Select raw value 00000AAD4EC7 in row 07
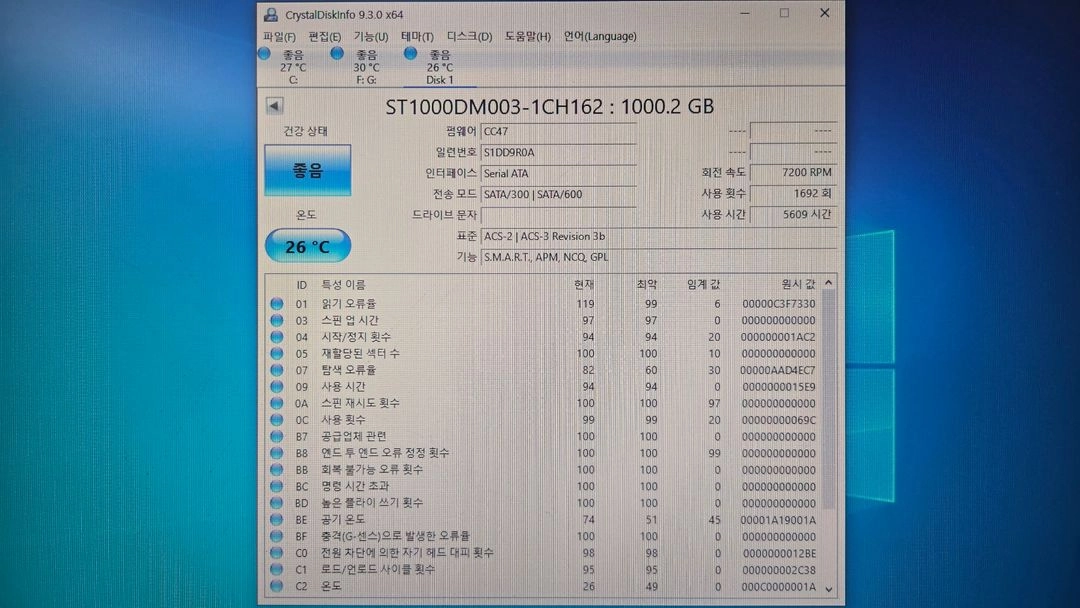The width and height of the screenshot is (1080, 608). tap(778, 370)
